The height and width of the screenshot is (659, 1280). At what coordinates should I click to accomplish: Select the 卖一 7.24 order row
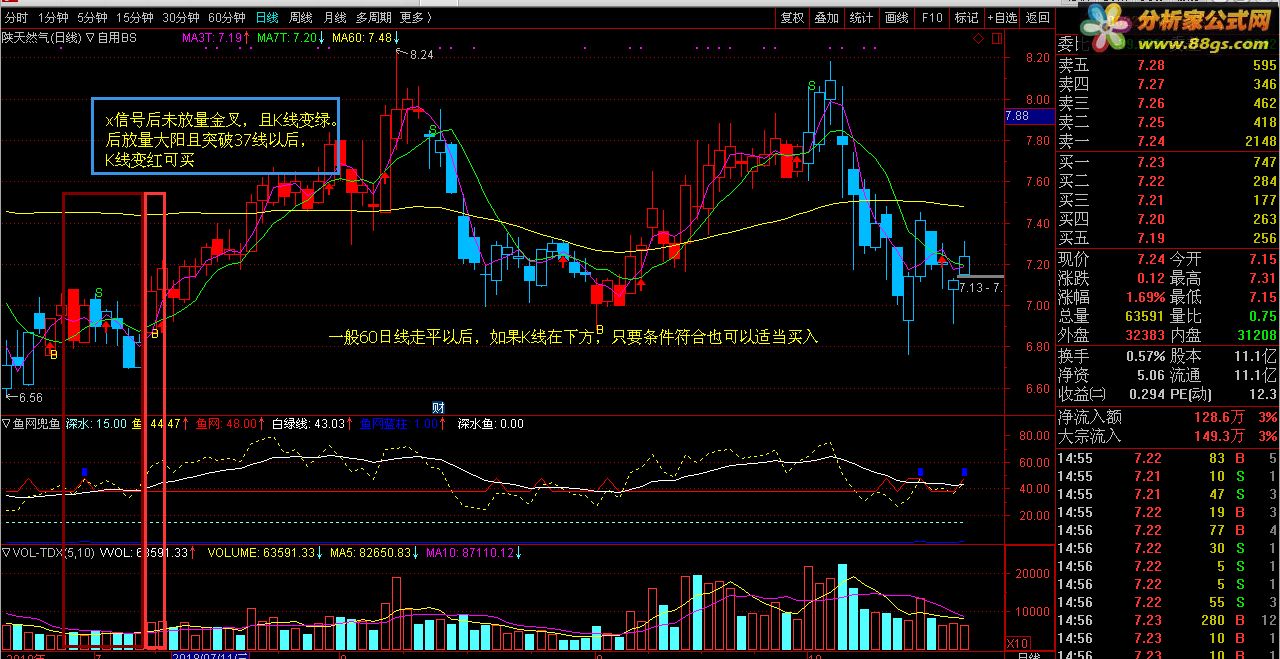click(1168, 141)
